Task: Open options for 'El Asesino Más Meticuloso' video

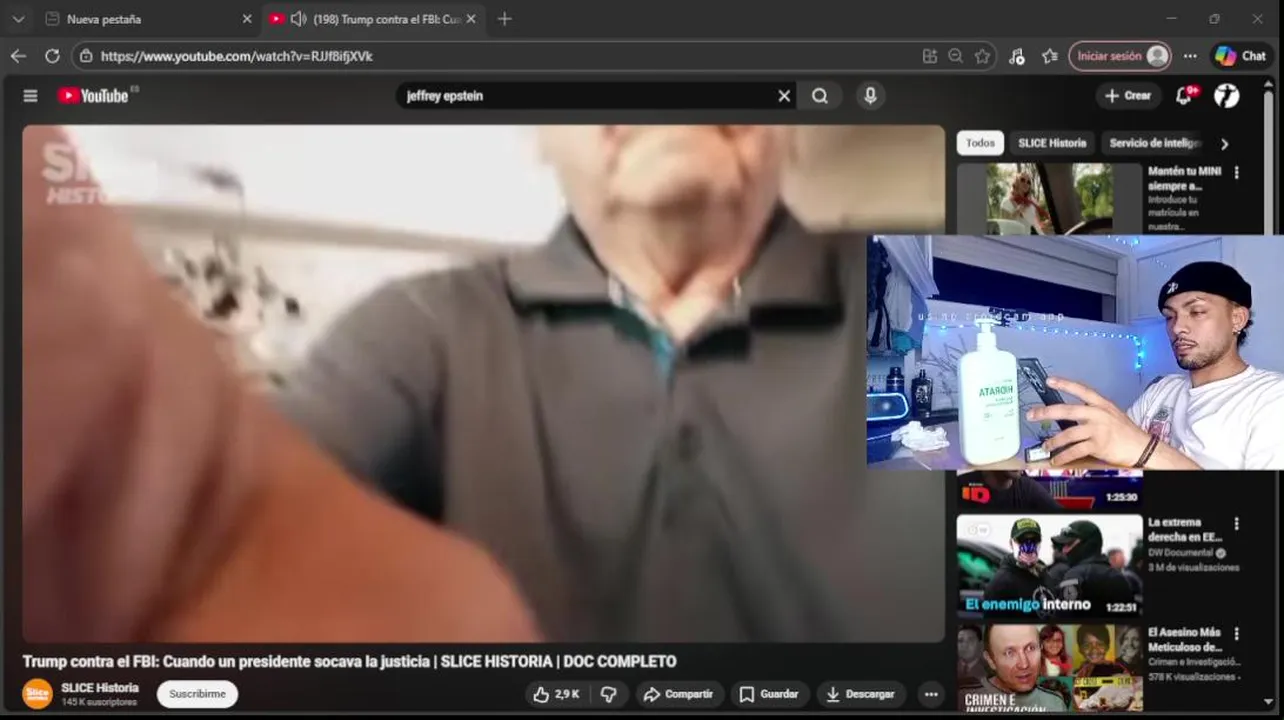Action: (x=1237, y=634)
